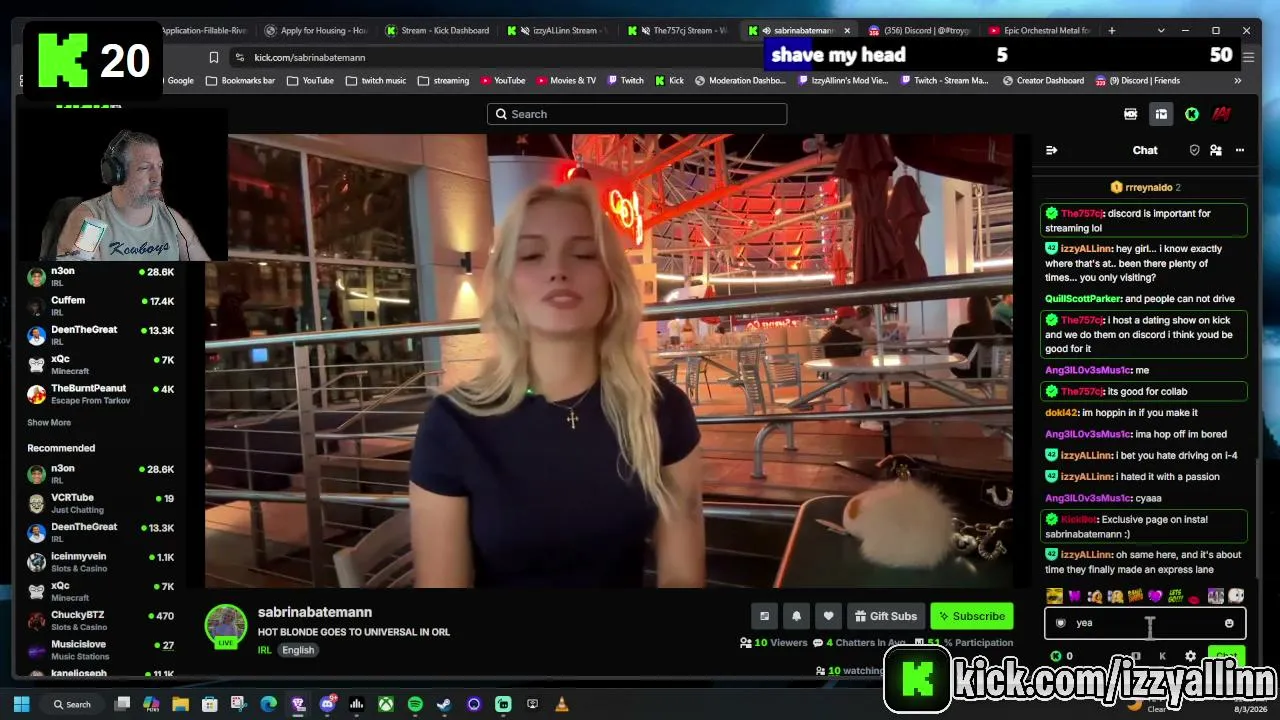Open ChuckyBTZ recommended channel

coord(100,620)
